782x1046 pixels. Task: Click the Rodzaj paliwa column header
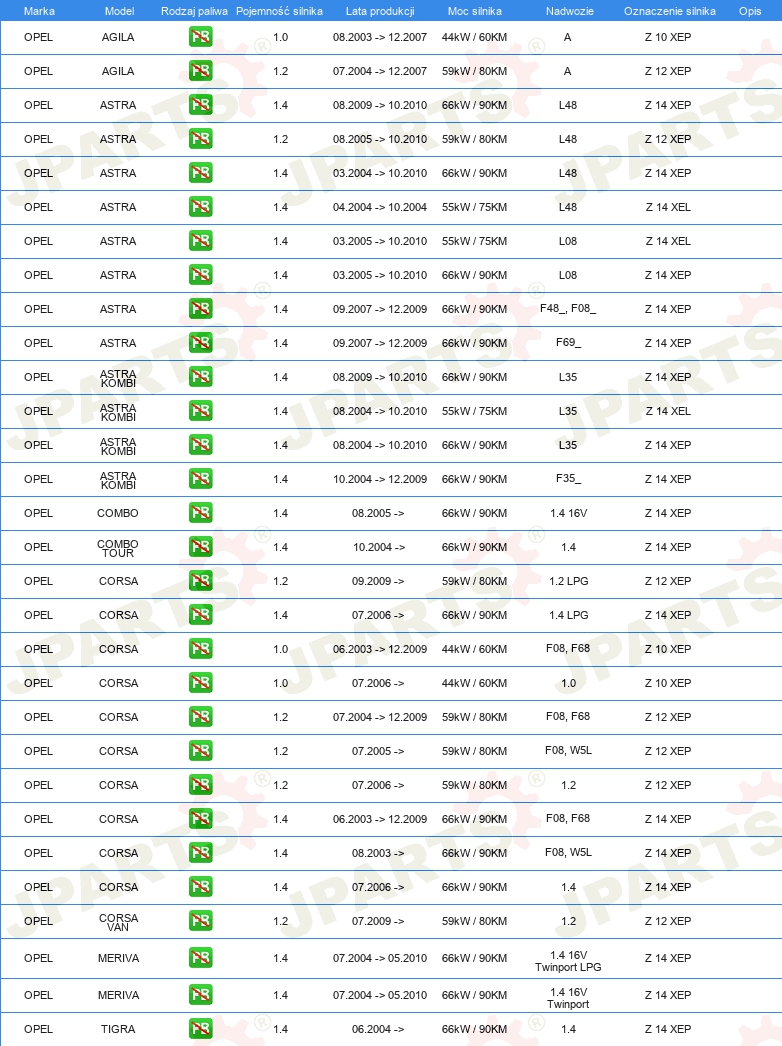pyautogui.click(x=194, y=11)
